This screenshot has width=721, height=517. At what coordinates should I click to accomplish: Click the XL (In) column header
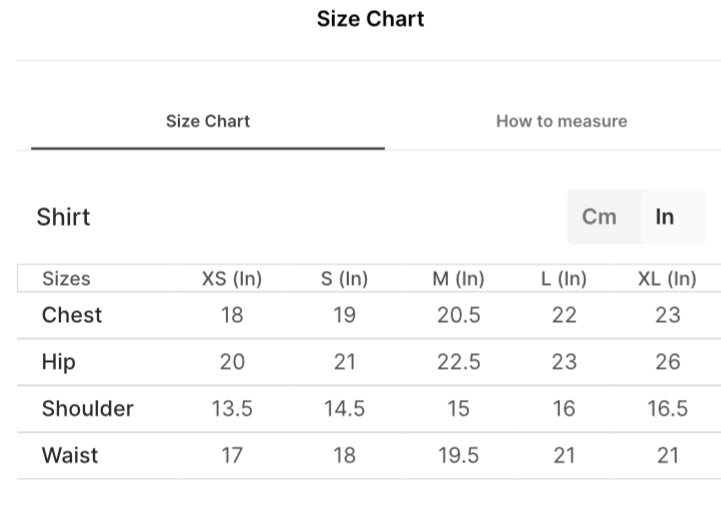[667, 279]
